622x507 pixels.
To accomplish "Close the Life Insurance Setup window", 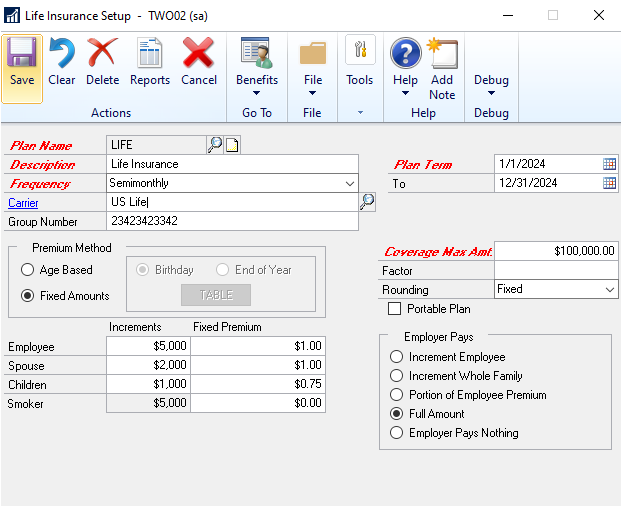I will pos(599,15).
